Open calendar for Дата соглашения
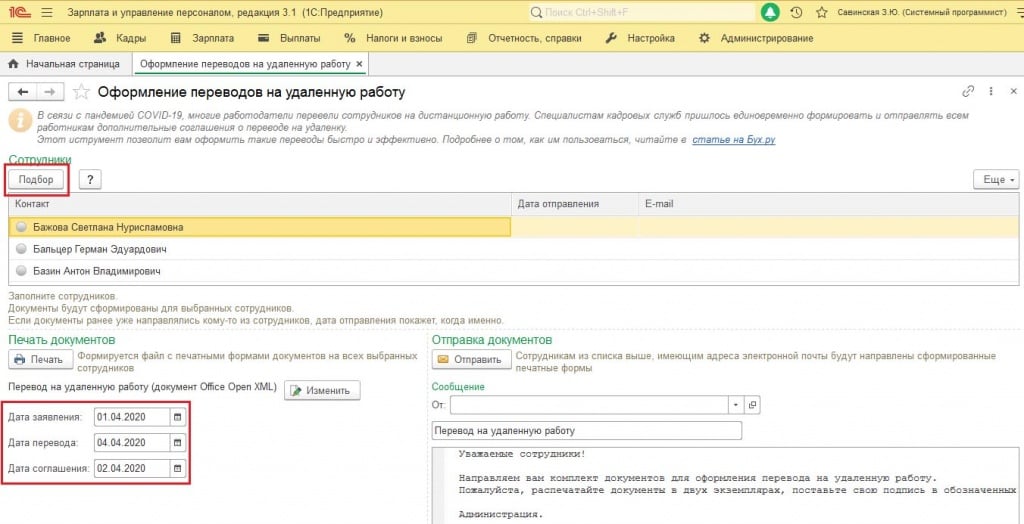1024x524 pixels. tap(178, 468)
